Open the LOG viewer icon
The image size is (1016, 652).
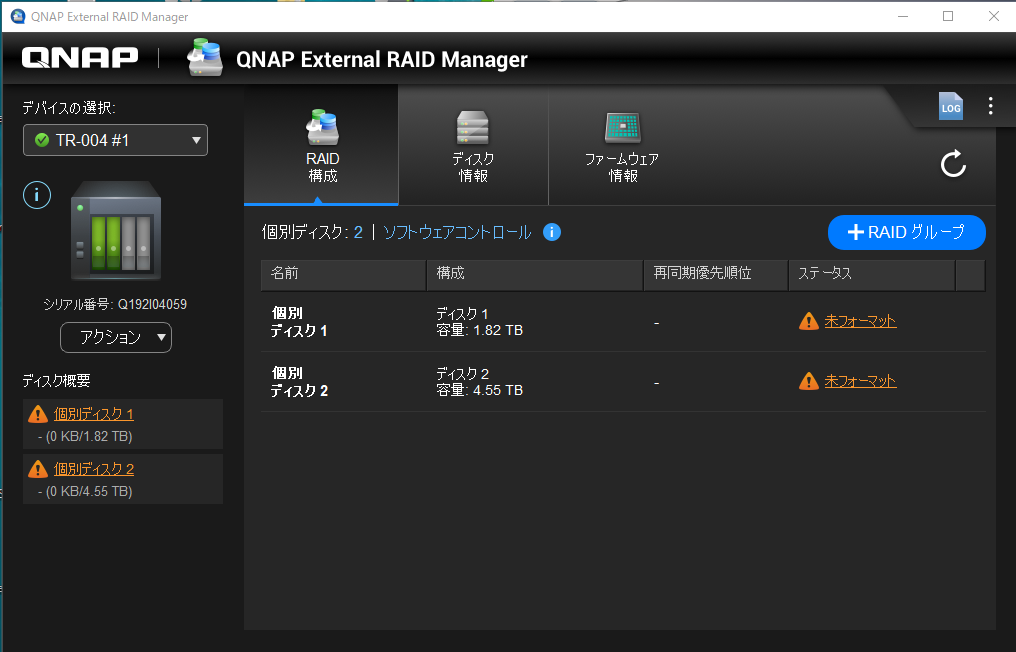coord(951,106)
